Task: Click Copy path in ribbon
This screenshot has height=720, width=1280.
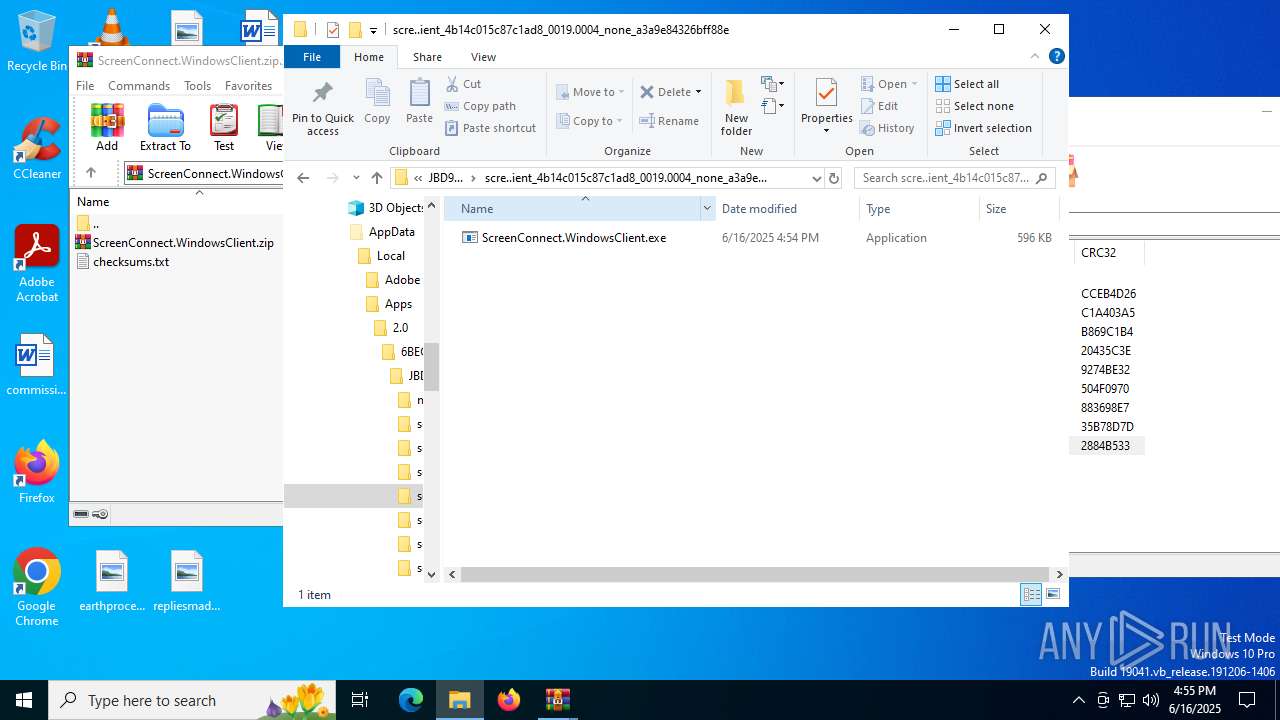Action: (x=480, y=106)
